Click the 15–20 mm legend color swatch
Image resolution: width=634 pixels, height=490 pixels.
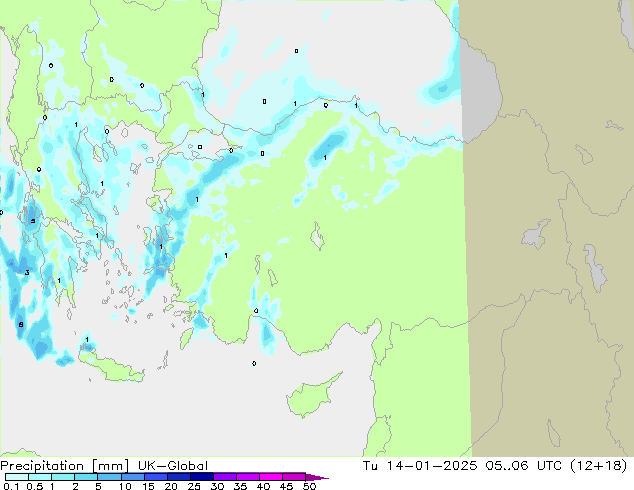[155, 477]
